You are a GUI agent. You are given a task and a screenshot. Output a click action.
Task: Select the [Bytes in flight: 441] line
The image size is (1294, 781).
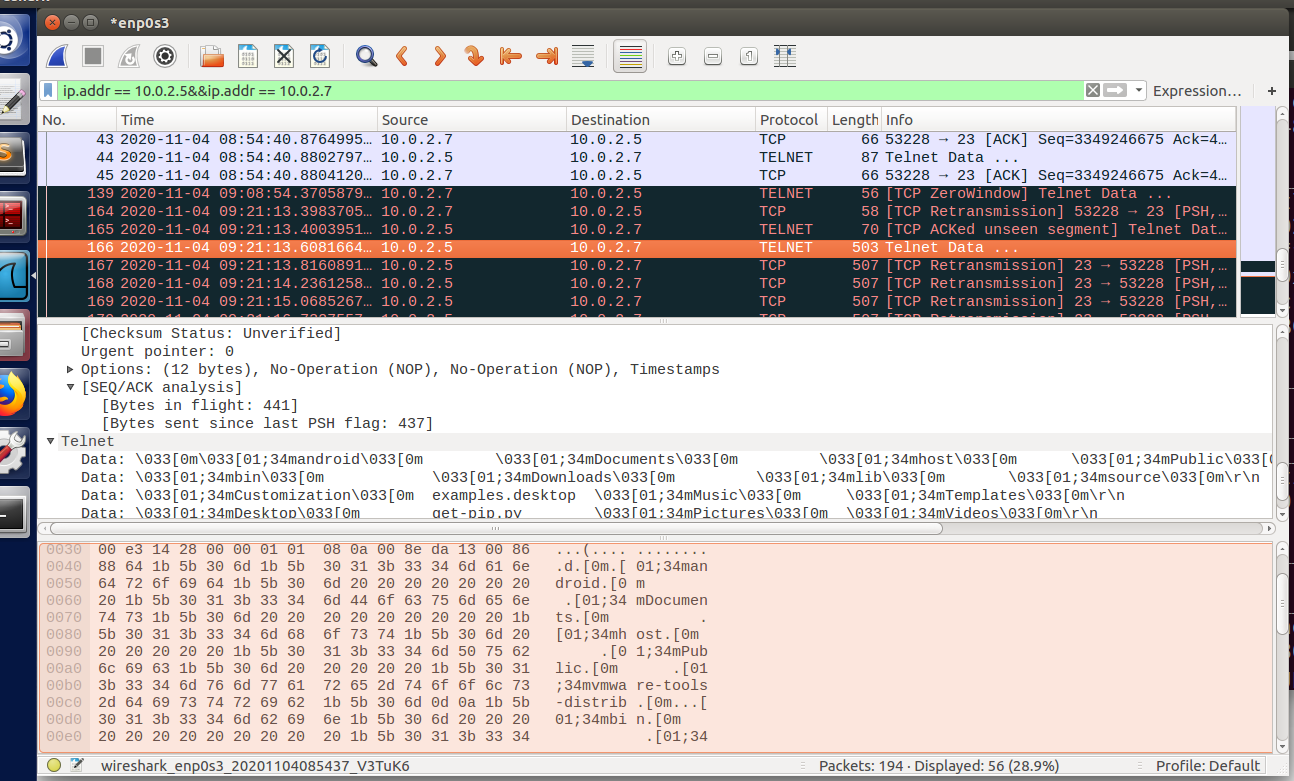click(200, 406)
